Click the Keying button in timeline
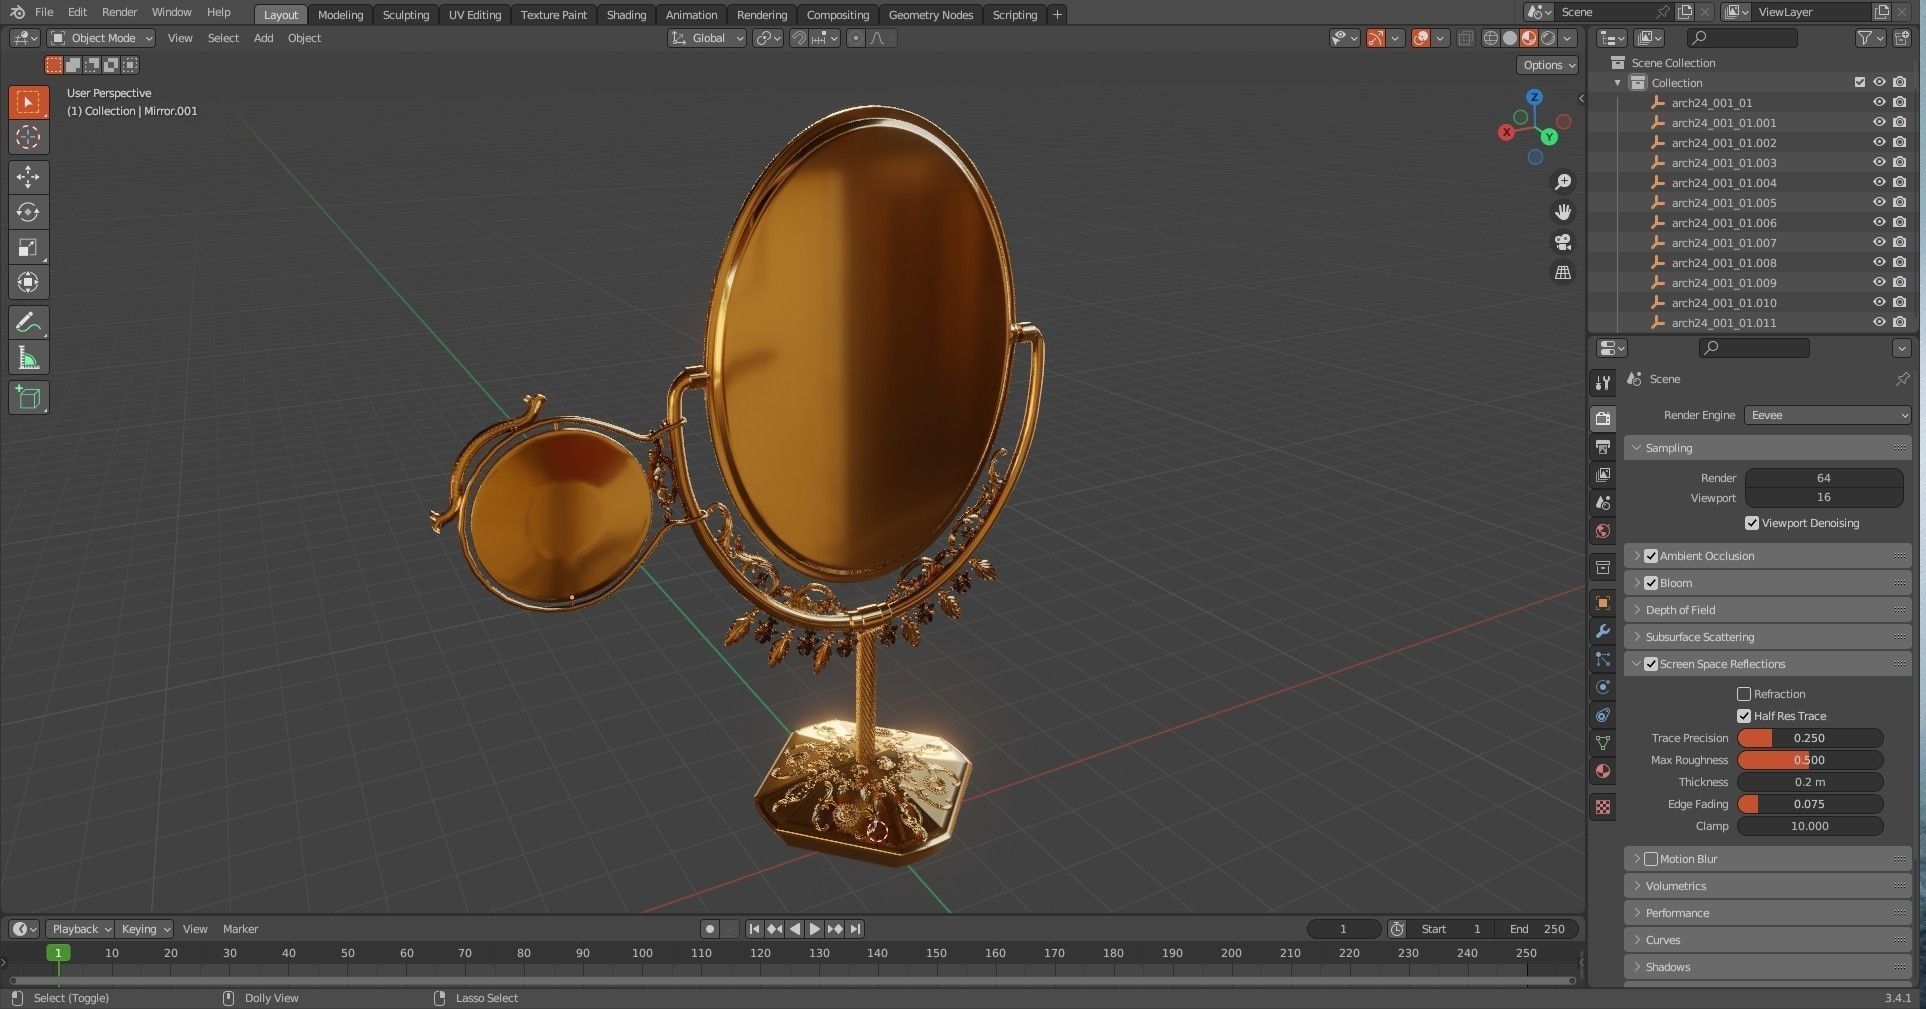 [x=144, y=929]
